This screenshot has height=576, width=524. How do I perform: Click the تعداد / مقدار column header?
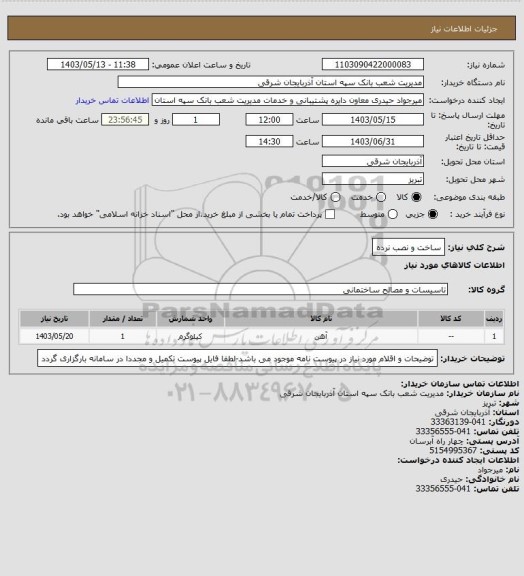123,318
